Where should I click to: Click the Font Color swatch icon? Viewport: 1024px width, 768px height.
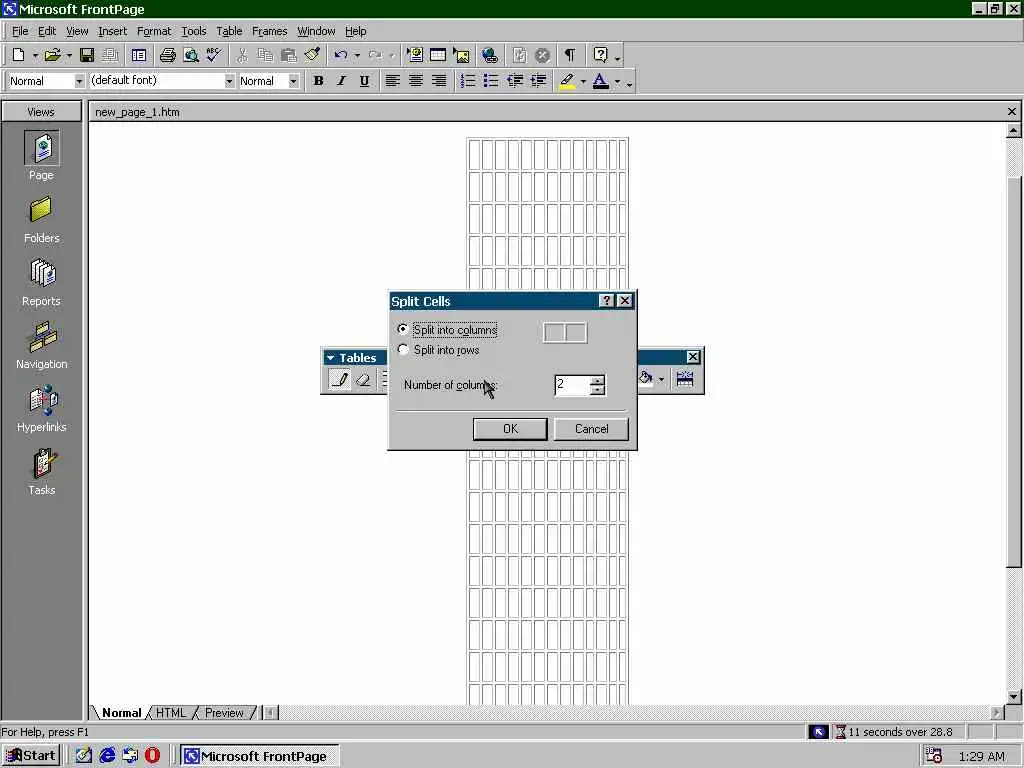click(x=601, y=81)
